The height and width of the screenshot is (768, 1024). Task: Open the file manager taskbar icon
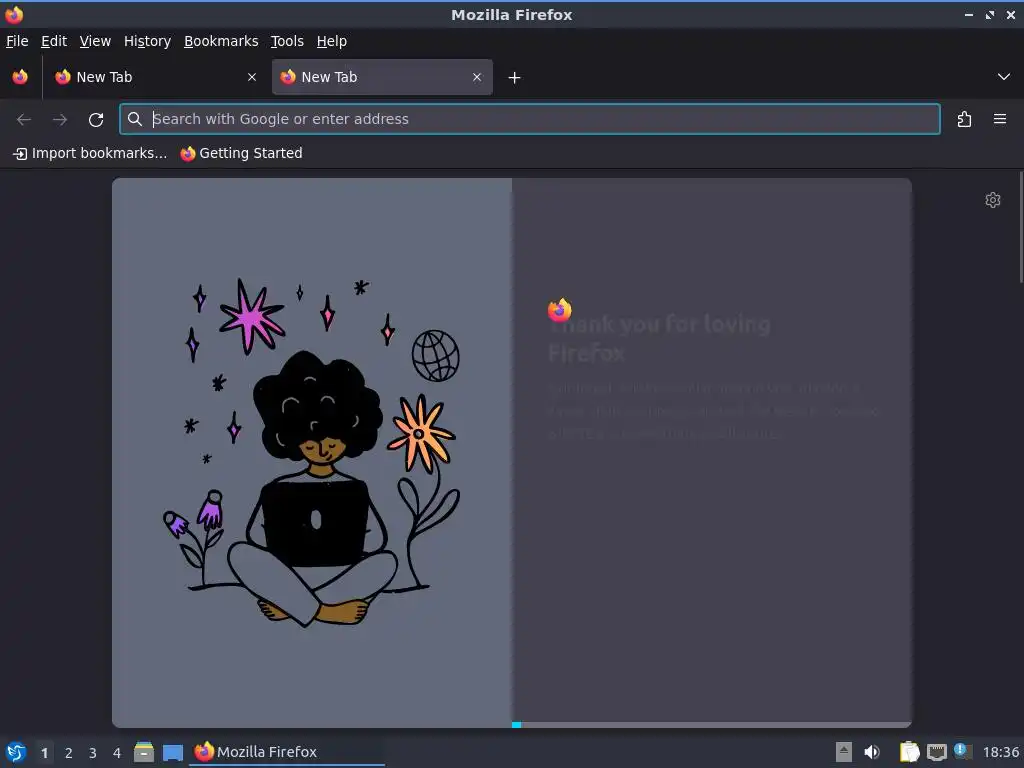[x=144, y=752]
